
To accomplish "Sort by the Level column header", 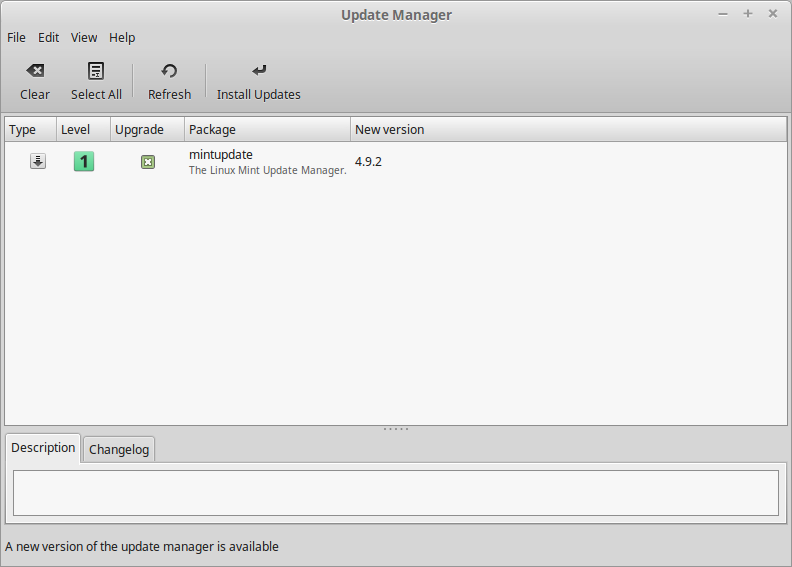I will tap(83, 130).
